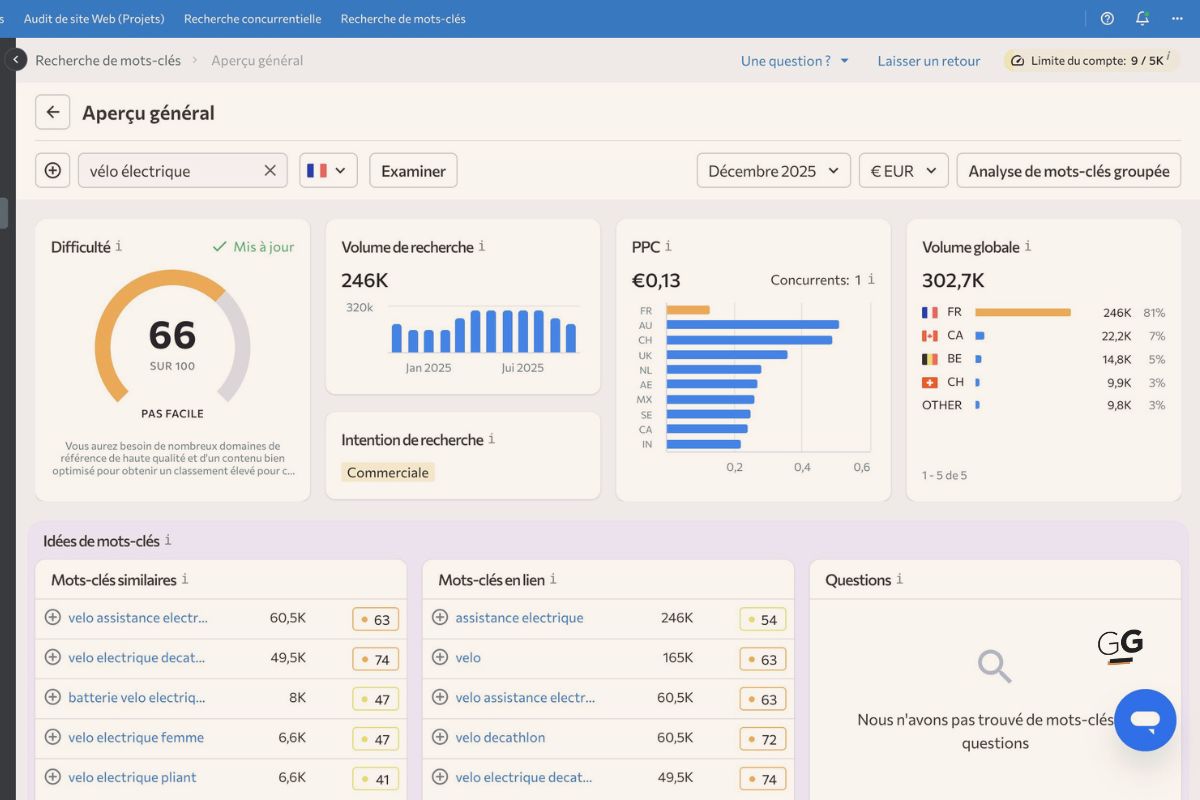Screen dimensions: 1200x800
Task: Click the plus icon left of the keyword field
Action: pos(52,170)
